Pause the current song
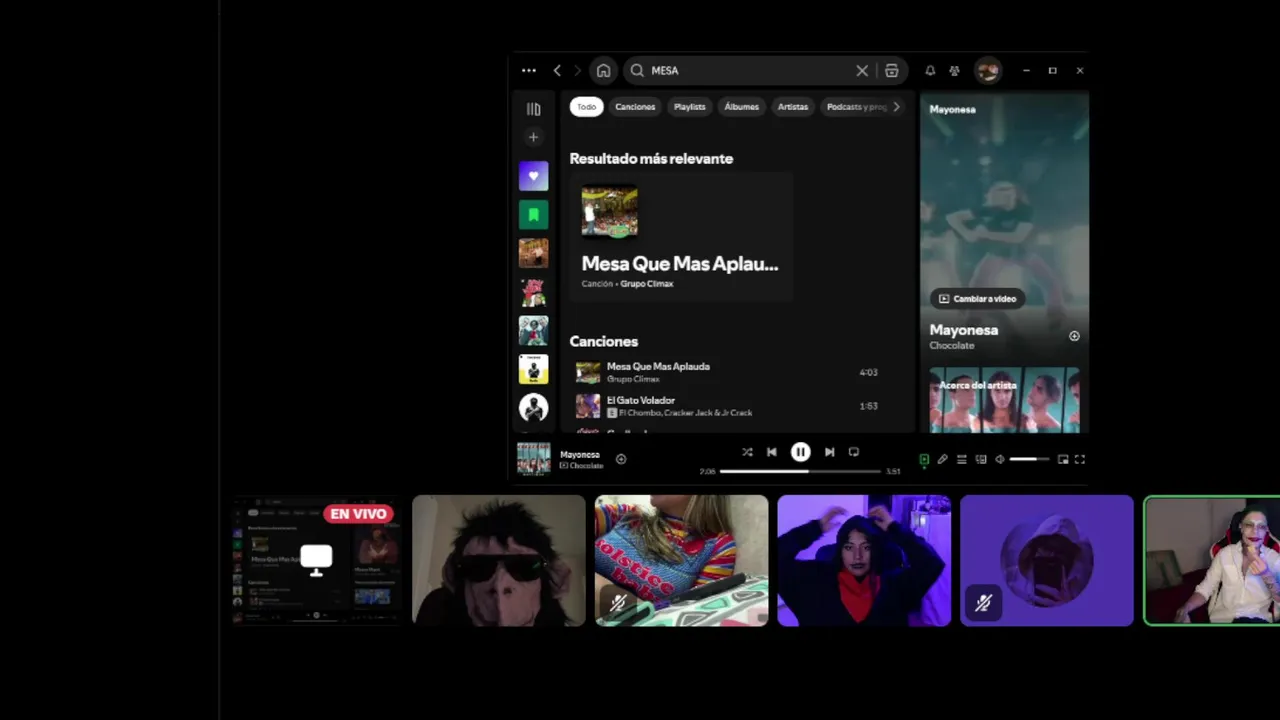 click(x=801, y=452)
